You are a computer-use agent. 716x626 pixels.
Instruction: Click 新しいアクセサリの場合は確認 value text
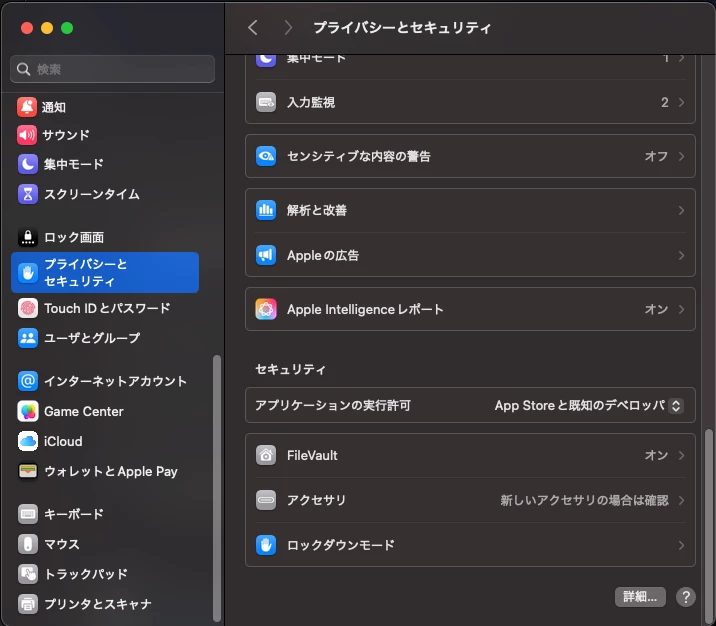(x=584, y=500)
